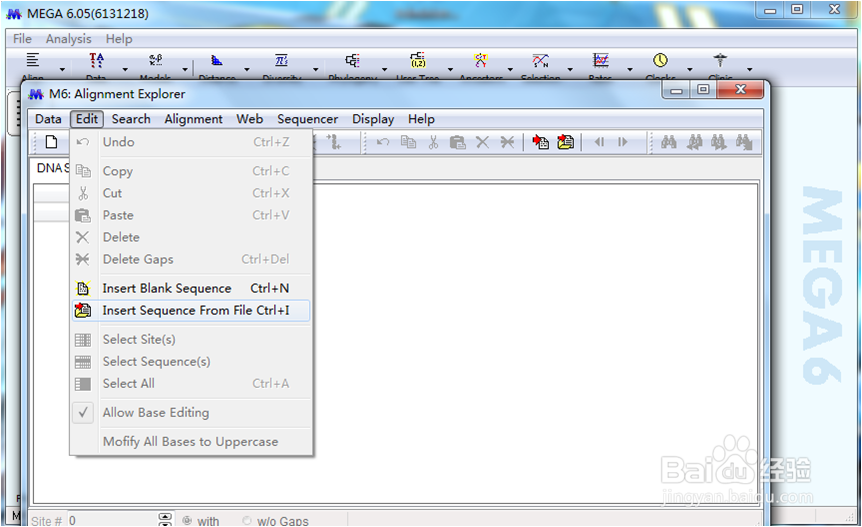Image resolution: width=862 pixels, height=527 pixels.
Task: Click the Clocks icon in MEGA toolbar
Action: tap(660, 59)
